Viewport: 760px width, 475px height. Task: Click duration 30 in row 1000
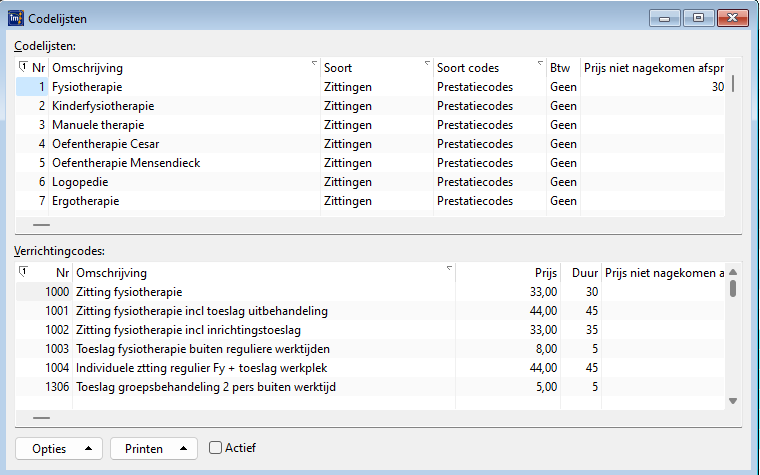(591, 292)
